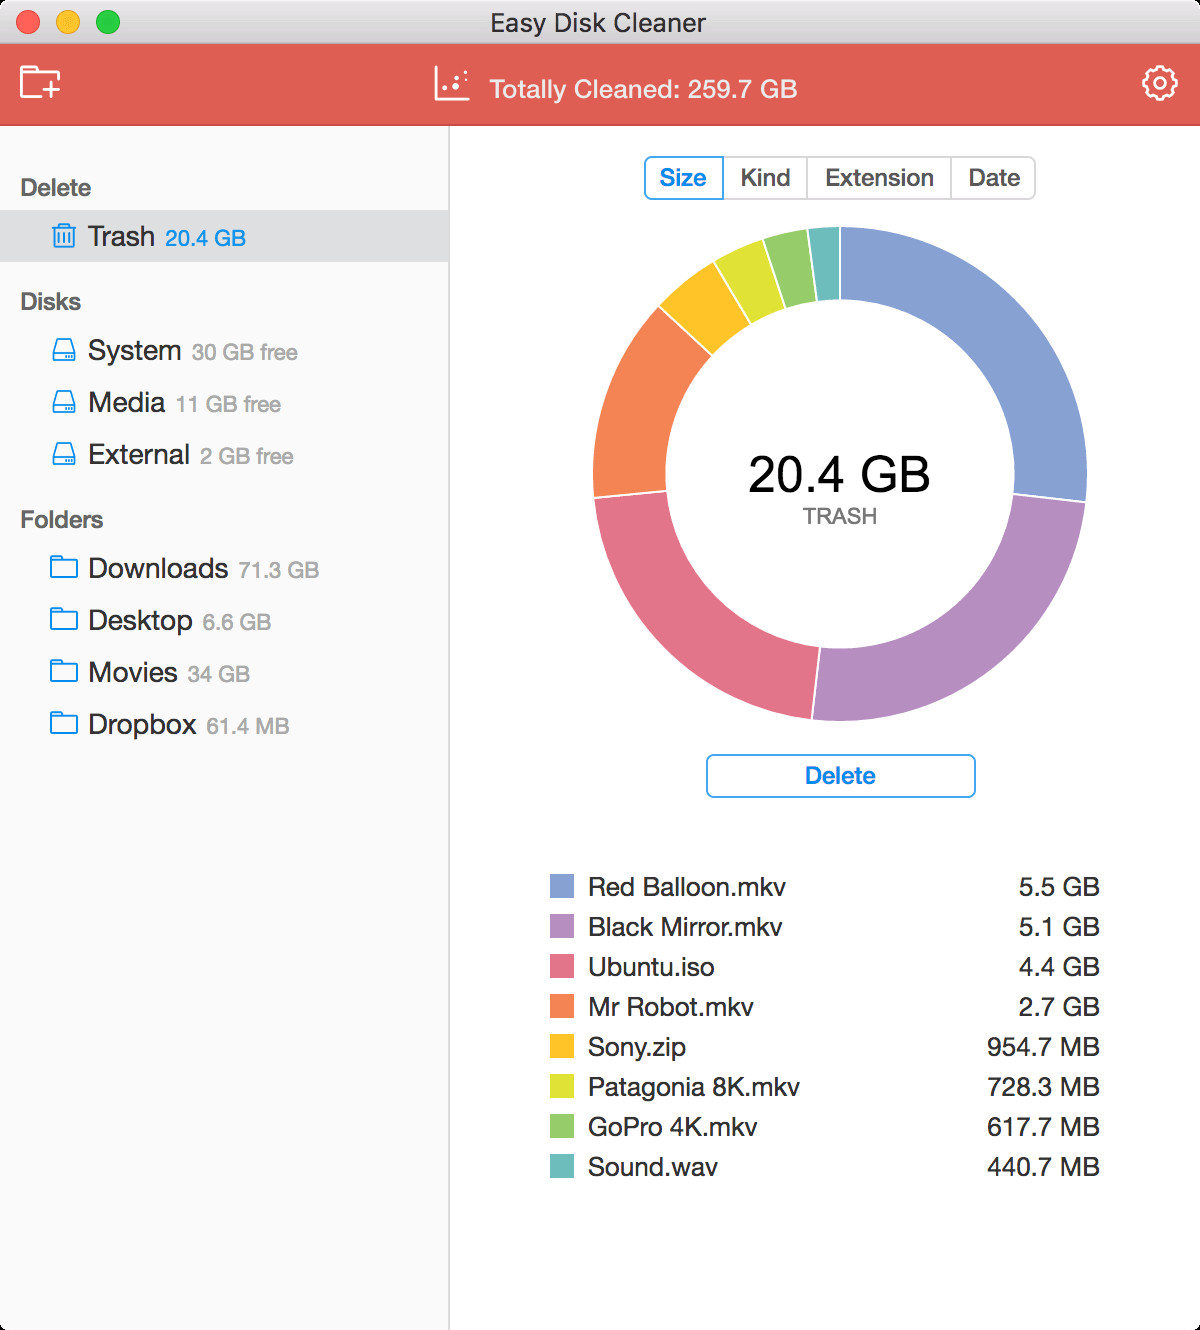Click the Black Mirror.mkv file name
The image size is (1200, 1330).
[x=685, y=927]
